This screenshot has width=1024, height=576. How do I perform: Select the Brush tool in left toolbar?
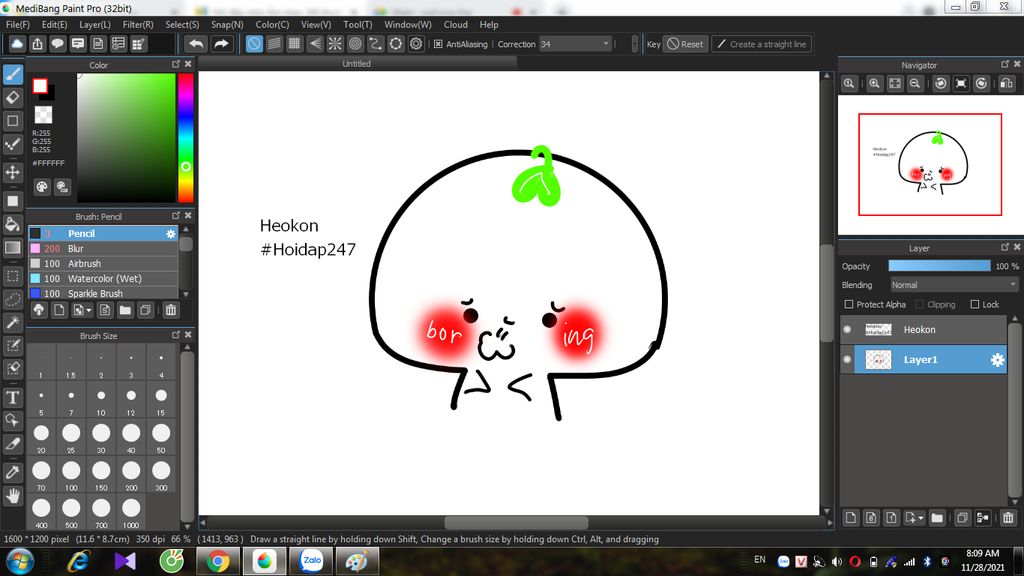click(x=12, y=74)
